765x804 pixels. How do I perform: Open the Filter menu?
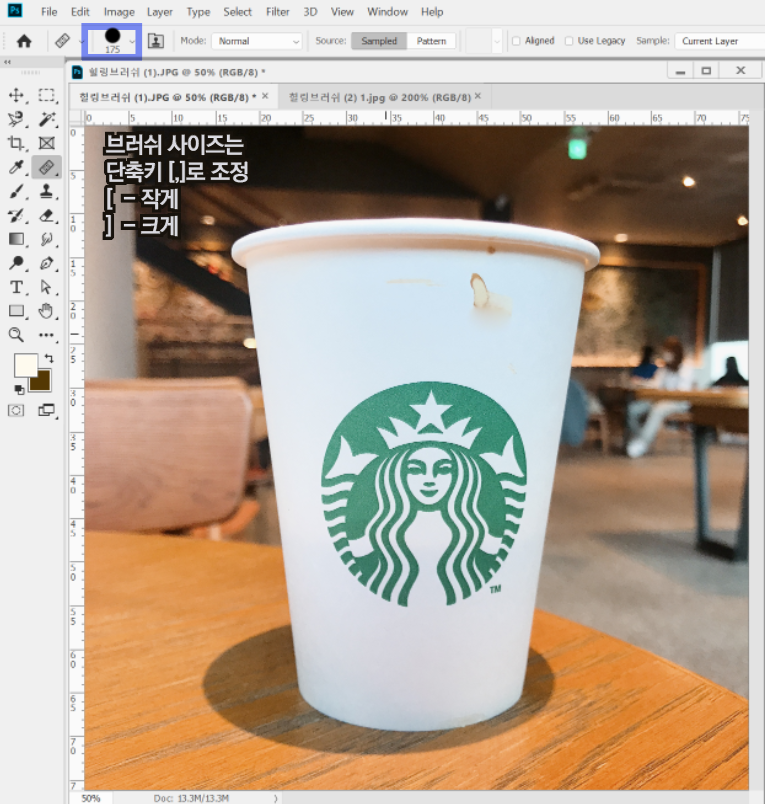click(277, 12)
